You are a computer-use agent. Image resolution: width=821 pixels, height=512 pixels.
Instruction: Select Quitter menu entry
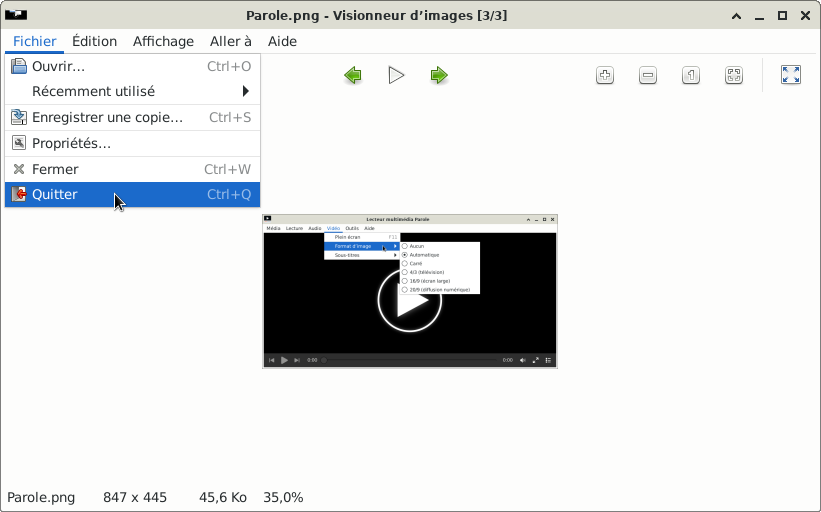pyautogui.click(x=132, y=194)
